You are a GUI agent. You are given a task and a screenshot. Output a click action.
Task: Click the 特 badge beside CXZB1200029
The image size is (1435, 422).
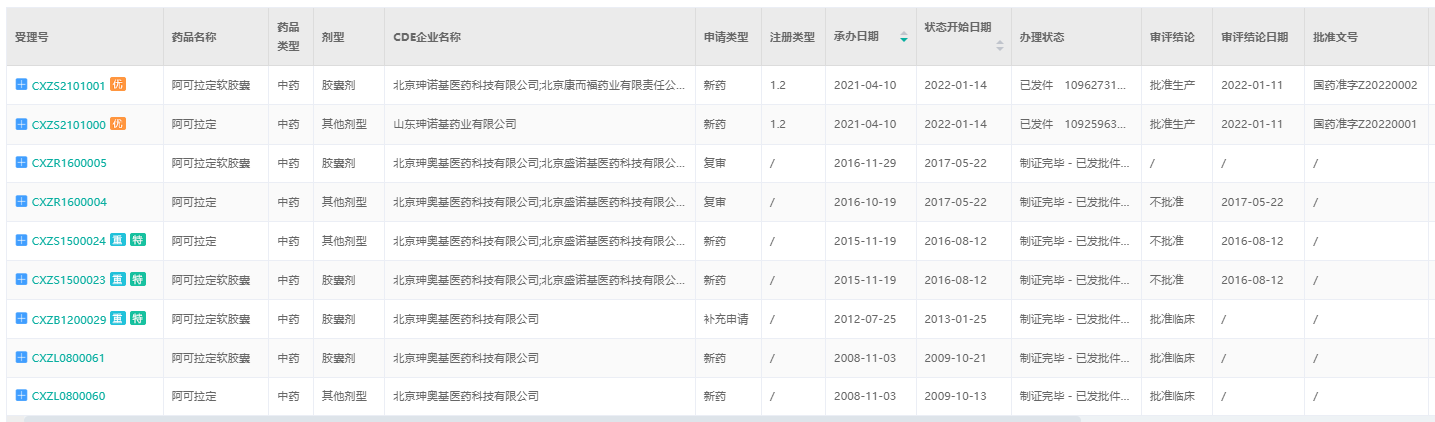point(138,319)
